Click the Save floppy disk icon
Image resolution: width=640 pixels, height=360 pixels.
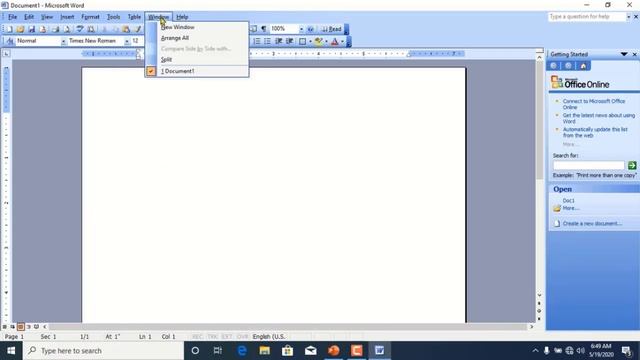[31, 29]
